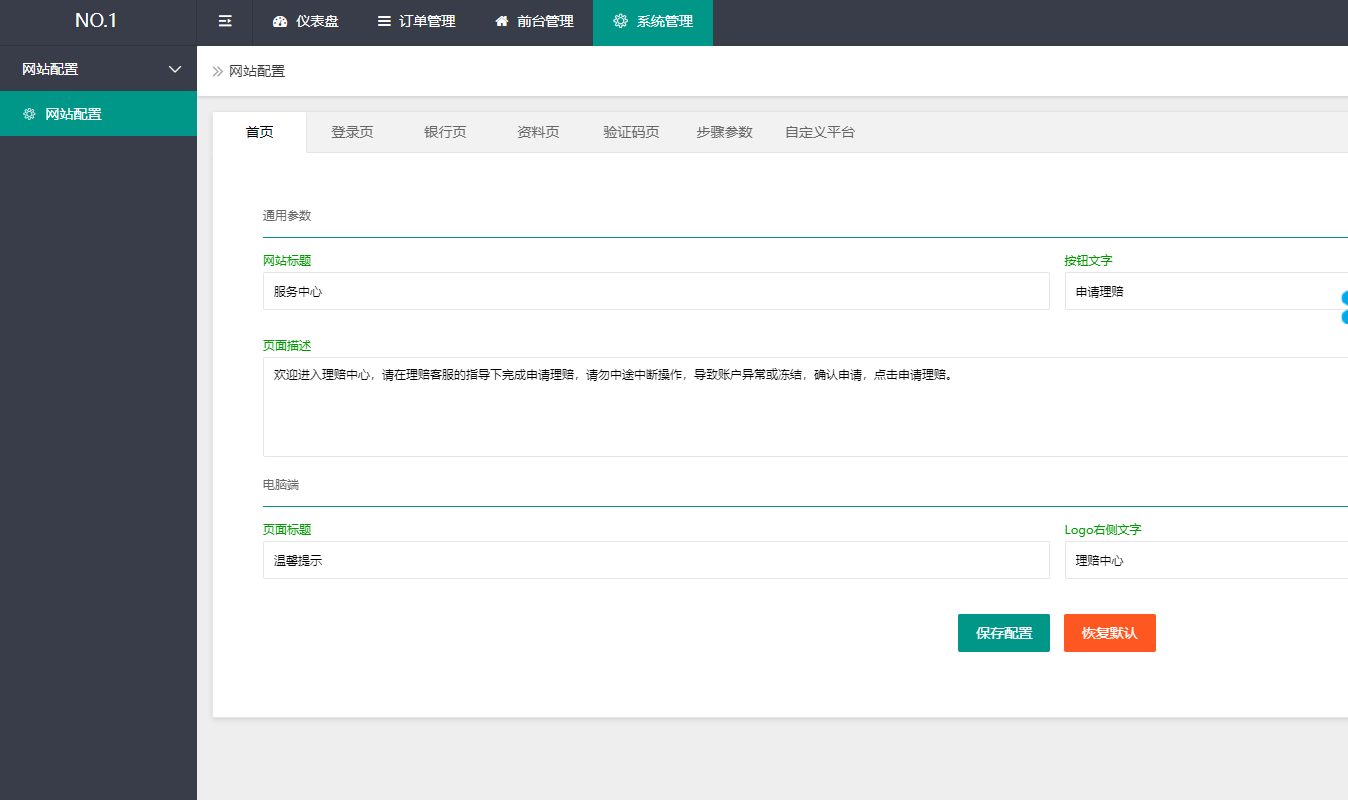Open the 仪表盘 dashboard menu

coord(305,22)
